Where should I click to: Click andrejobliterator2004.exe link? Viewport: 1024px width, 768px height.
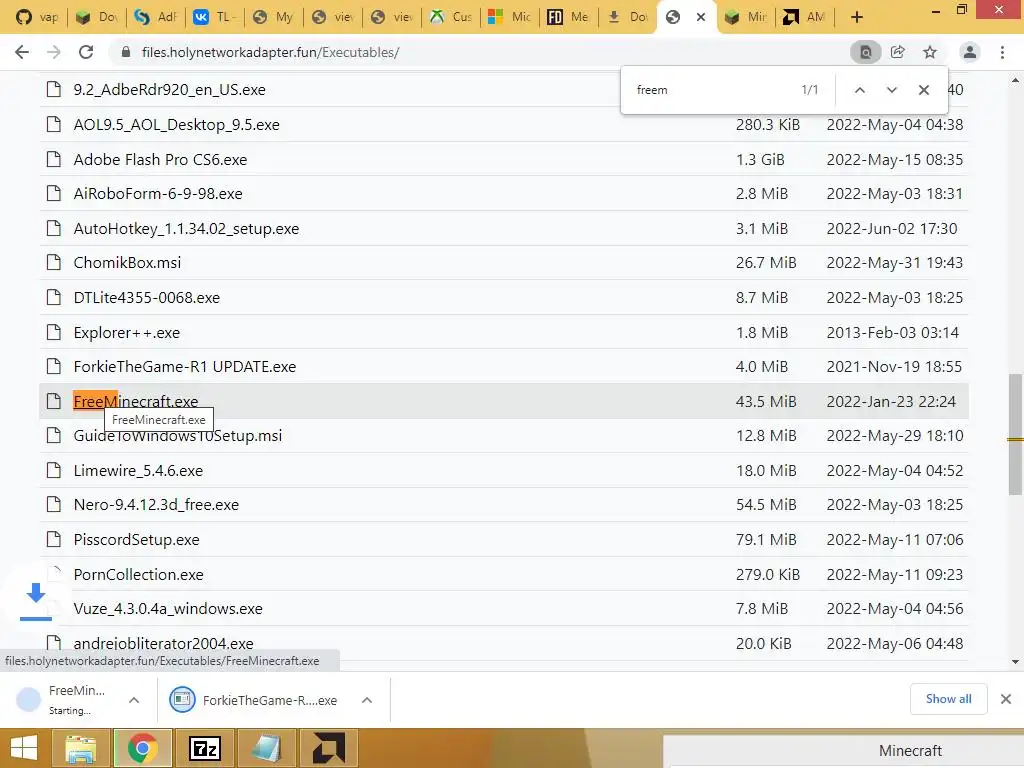(x=163, y=643)
